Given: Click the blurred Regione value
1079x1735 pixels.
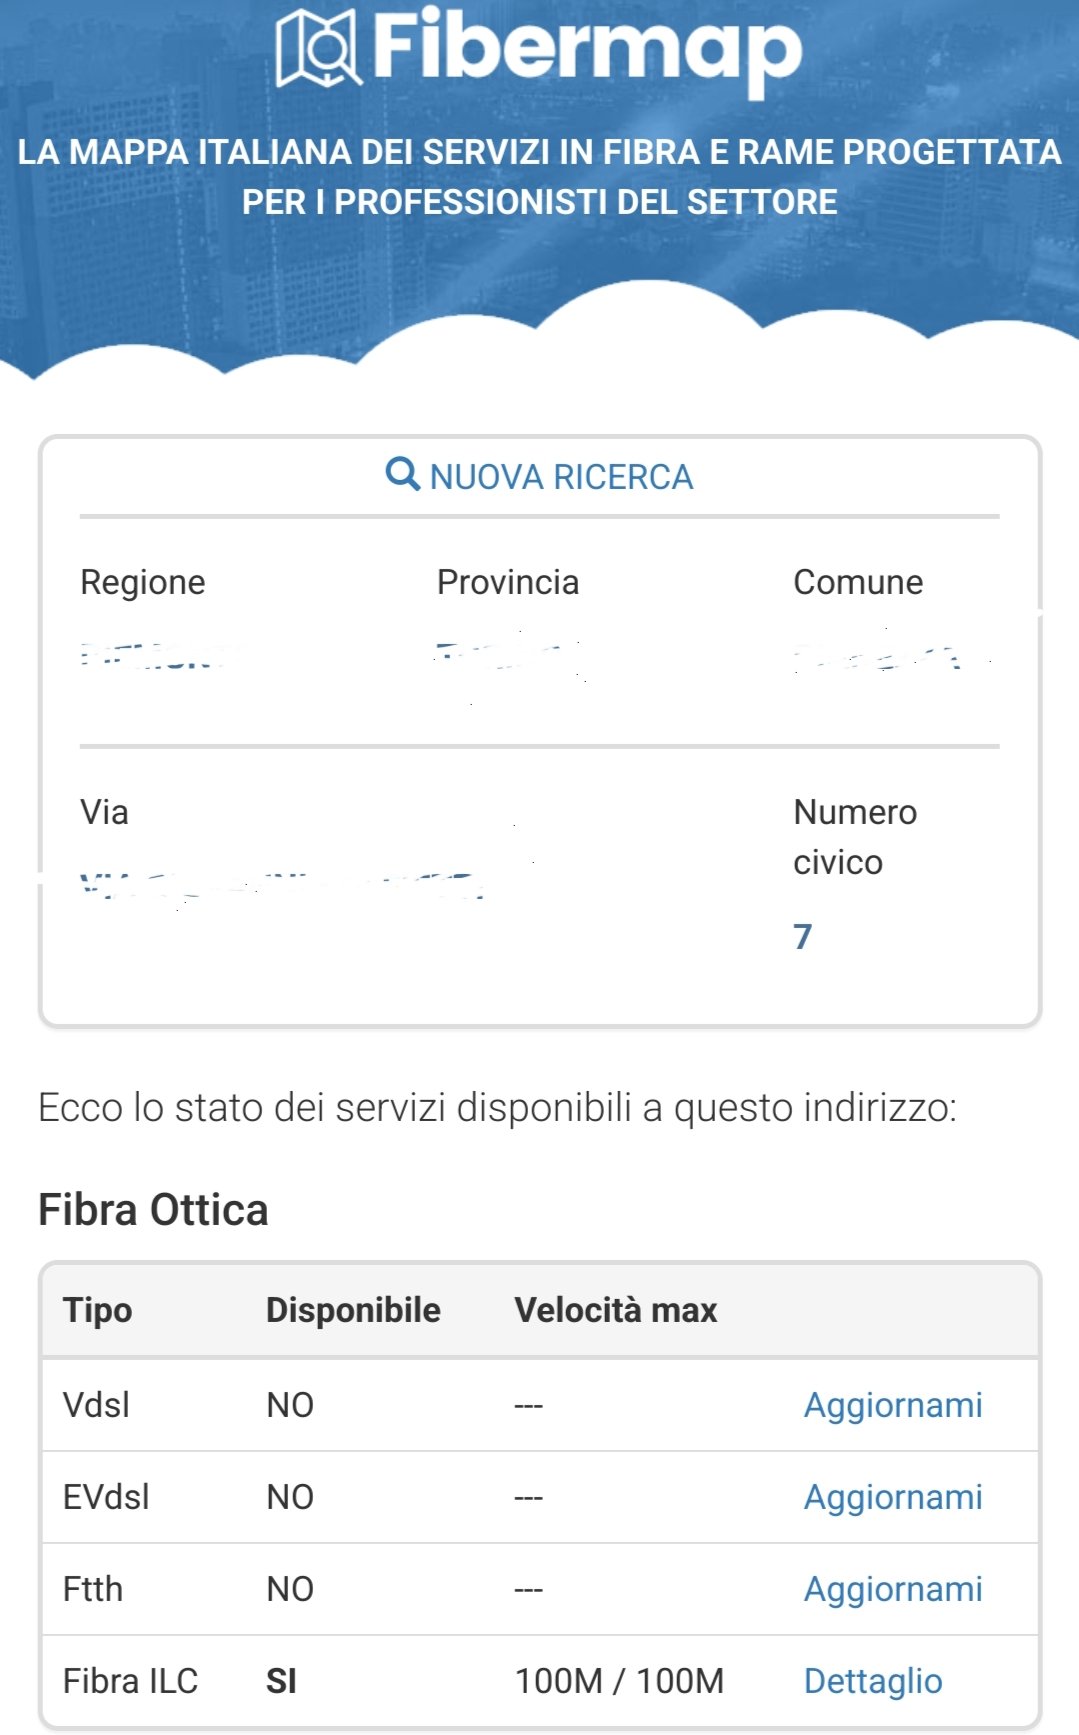Looking at the screenshot, I should coord(152,656).
